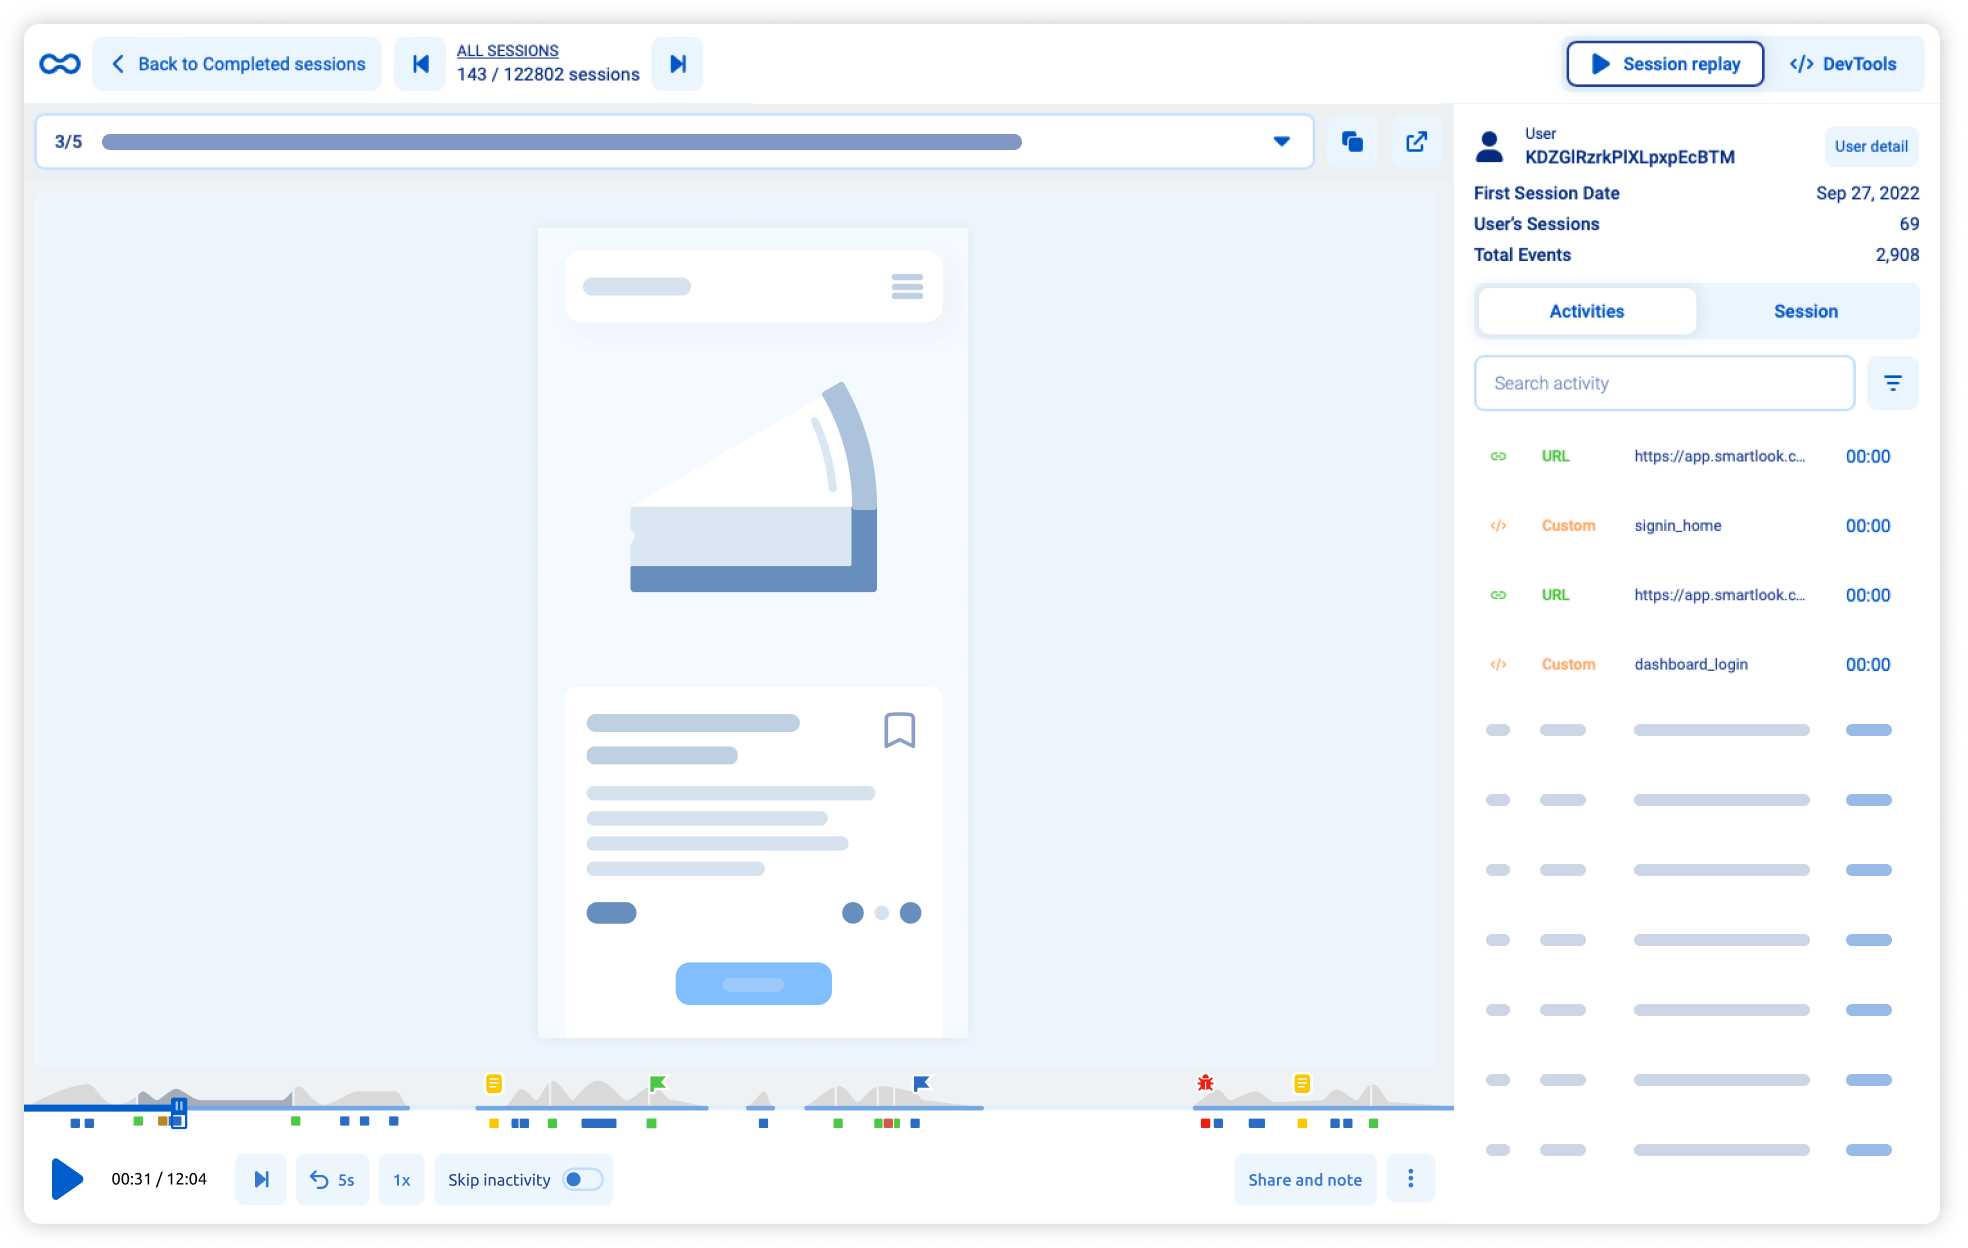
Task: Click the 00:31 / 12:04 time display
Action: pyautogui.click(x=159, y=1179)
